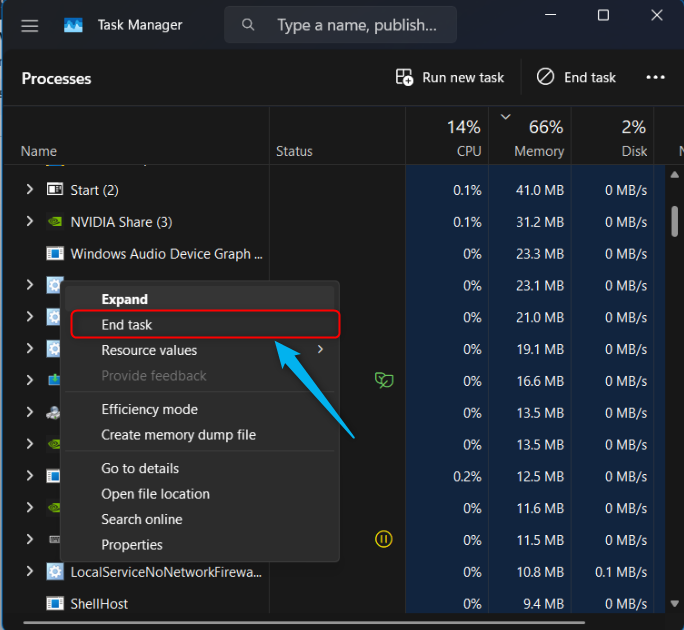Expand the LocalServiceNoNetworkFirewall group
684x630 pixels.
29,571
